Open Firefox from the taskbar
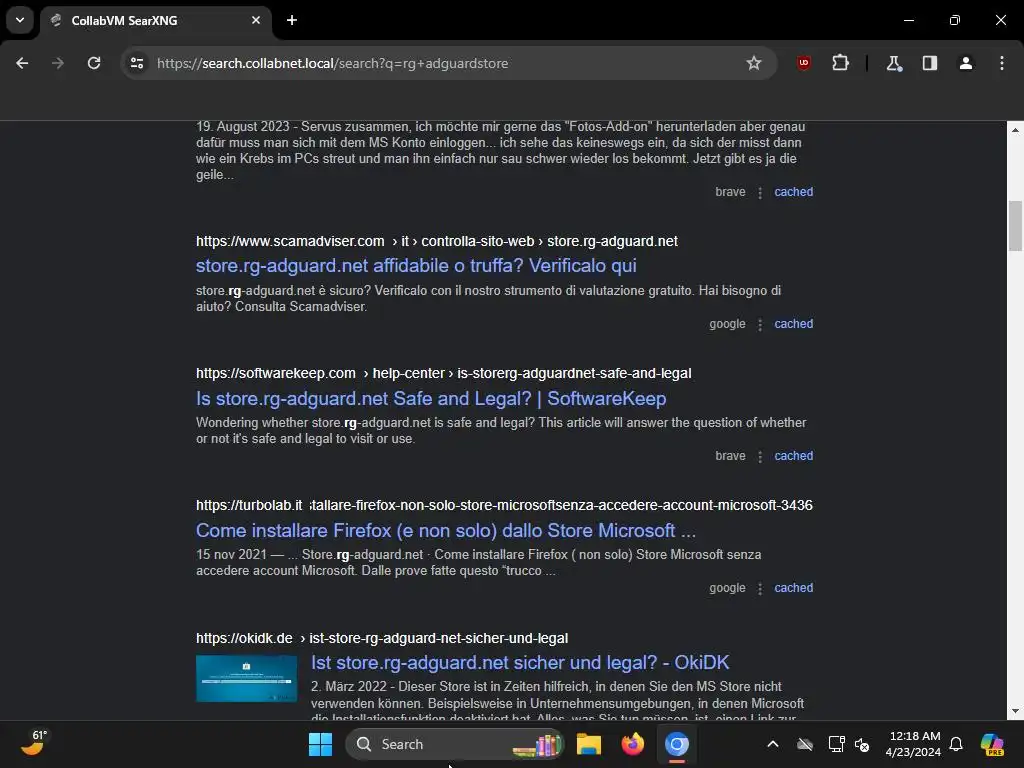Viewport: 1024px width, 768px height. pos(632,744)
